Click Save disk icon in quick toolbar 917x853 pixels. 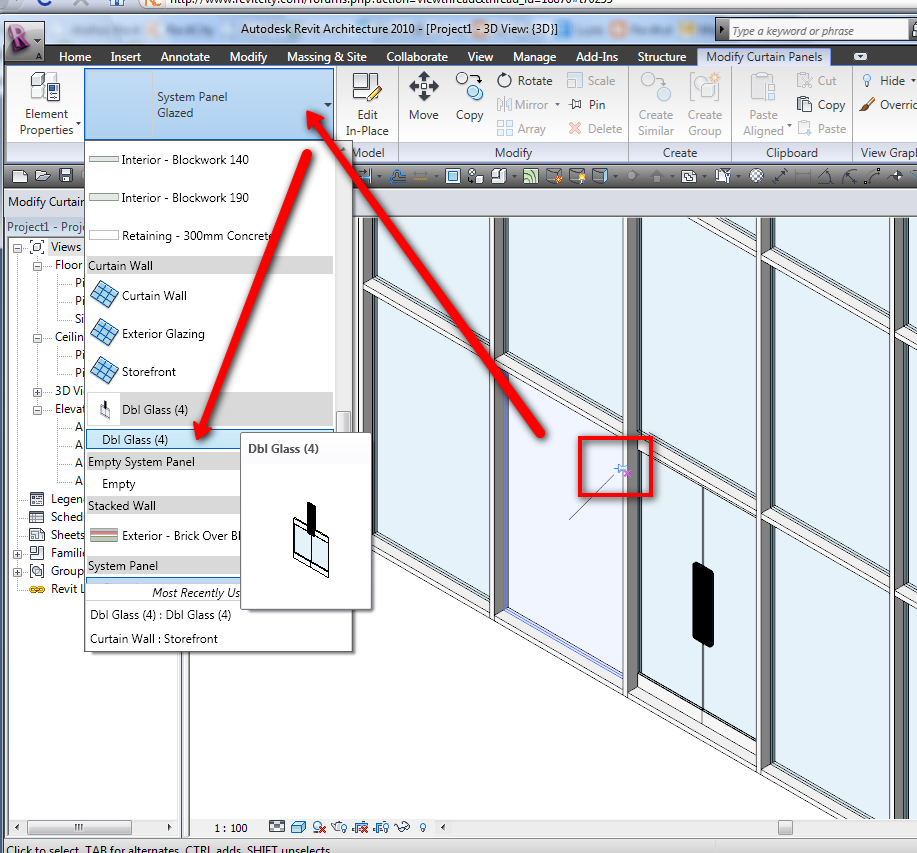[x=66, y=175]
